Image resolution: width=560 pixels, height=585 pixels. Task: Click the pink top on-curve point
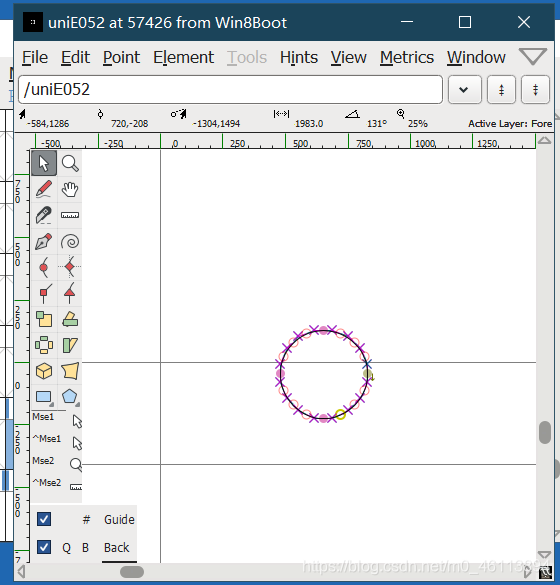click(323, 330)
